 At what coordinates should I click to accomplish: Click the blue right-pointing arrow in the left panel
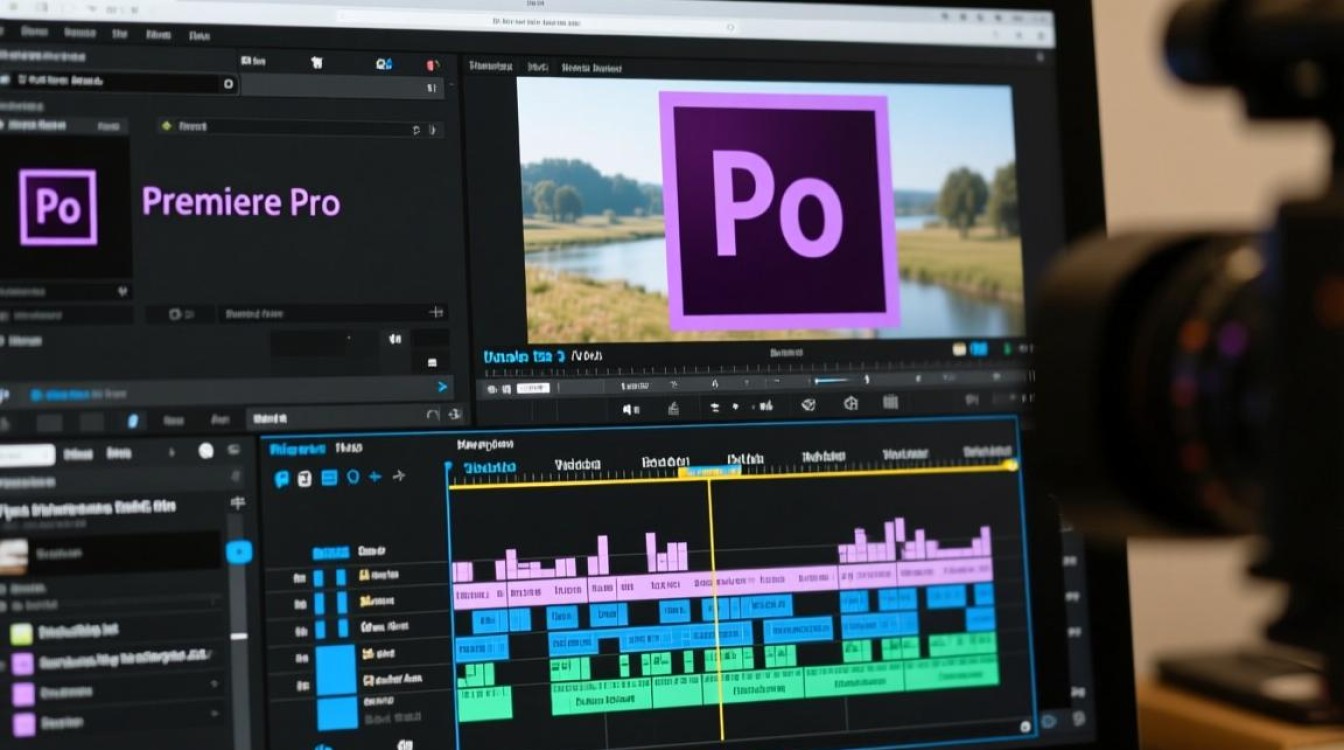[x=442, y=387]
